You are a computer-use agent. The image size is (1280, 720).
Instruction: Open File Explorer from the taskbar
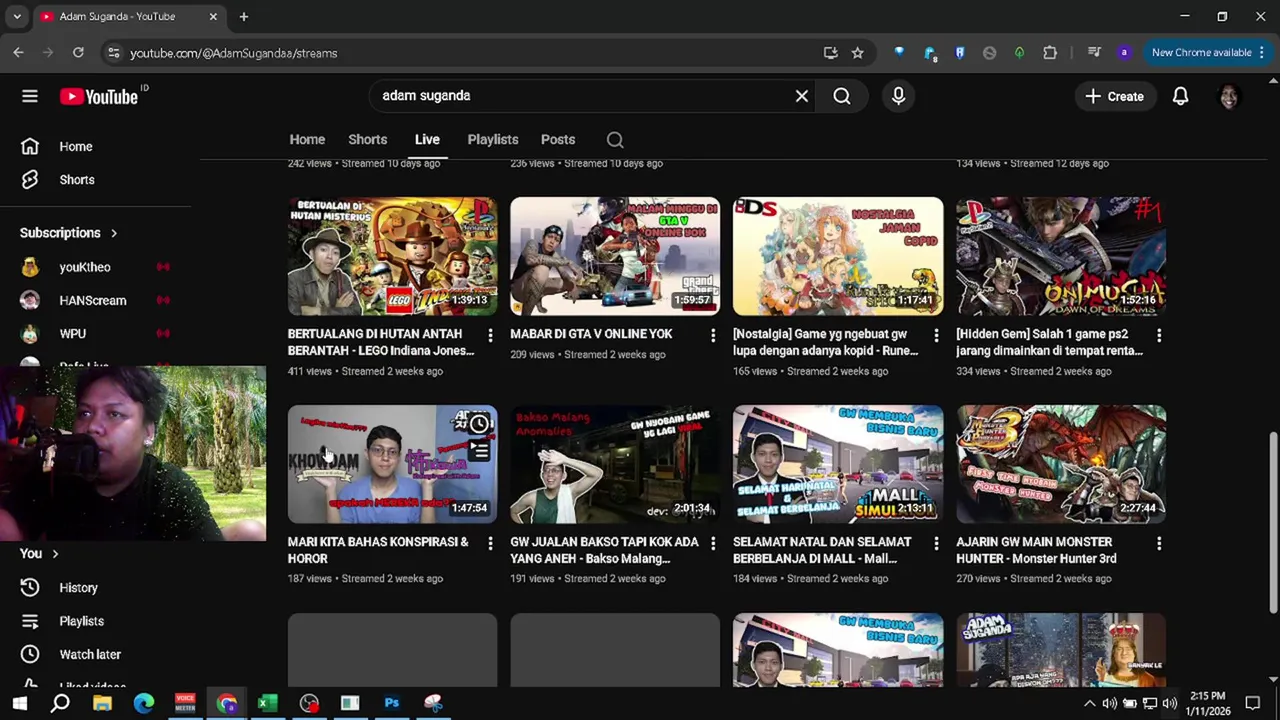coord(102,703)
